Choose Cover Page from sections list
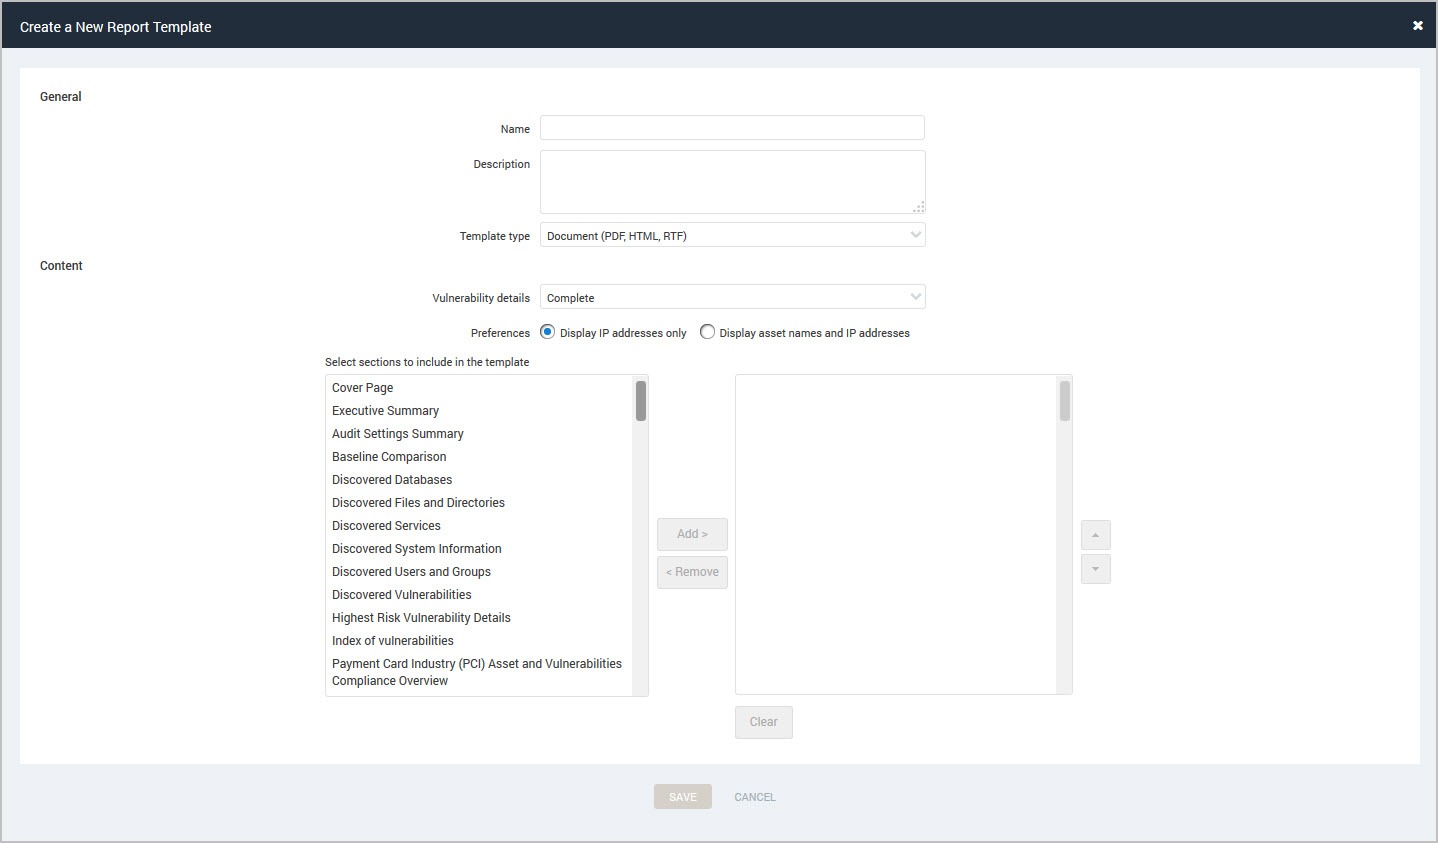 tap(363, 388)
